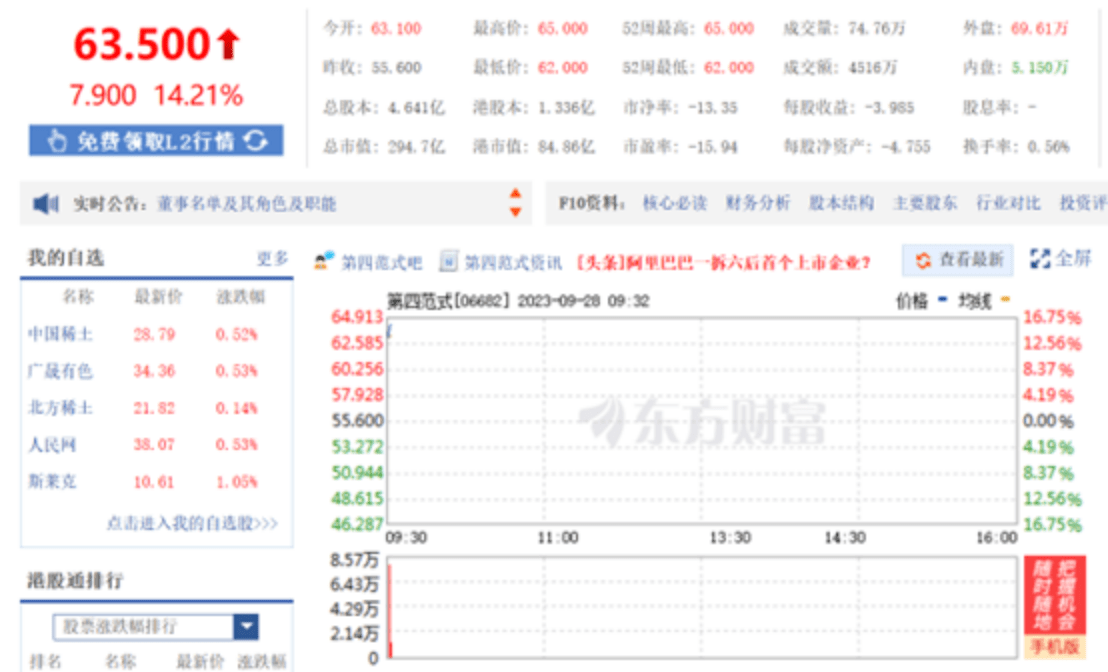Click the 63.500 current price
The image size is (1108, 672).
coord(142,44)
